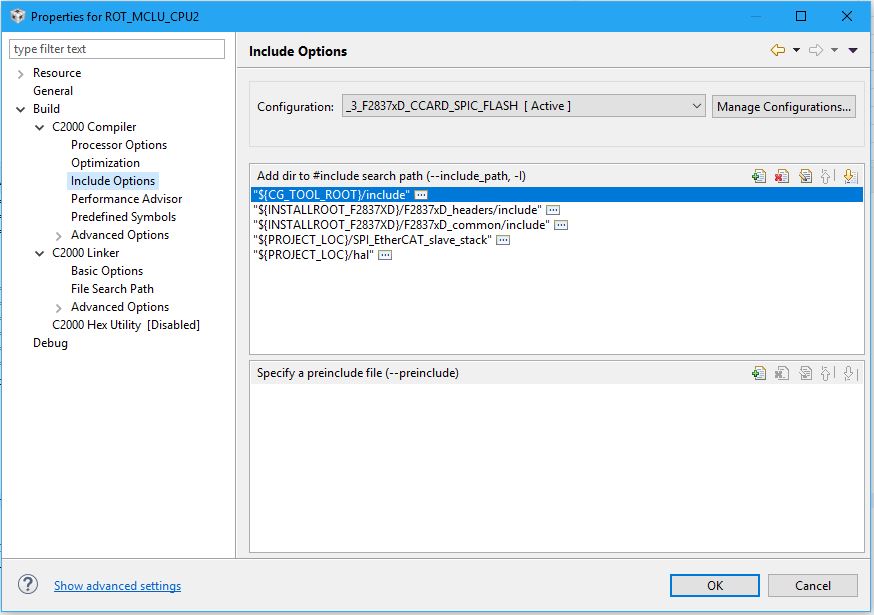Click the back navigation arrow icon

coord(777,50)
